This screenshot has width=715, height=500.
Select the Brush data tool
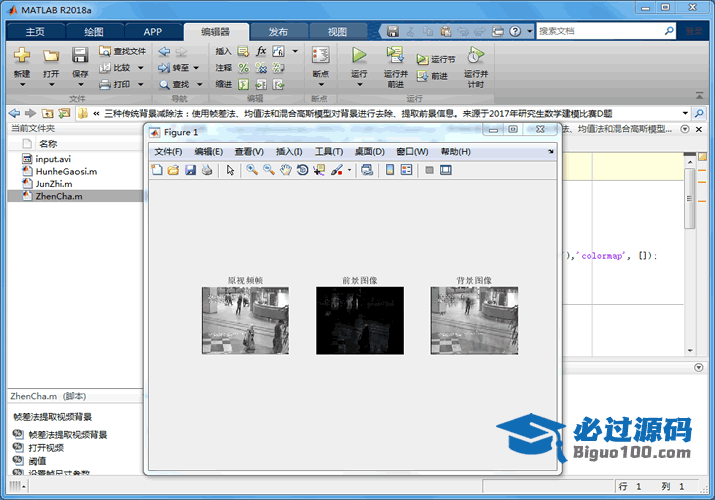[337, 170]
